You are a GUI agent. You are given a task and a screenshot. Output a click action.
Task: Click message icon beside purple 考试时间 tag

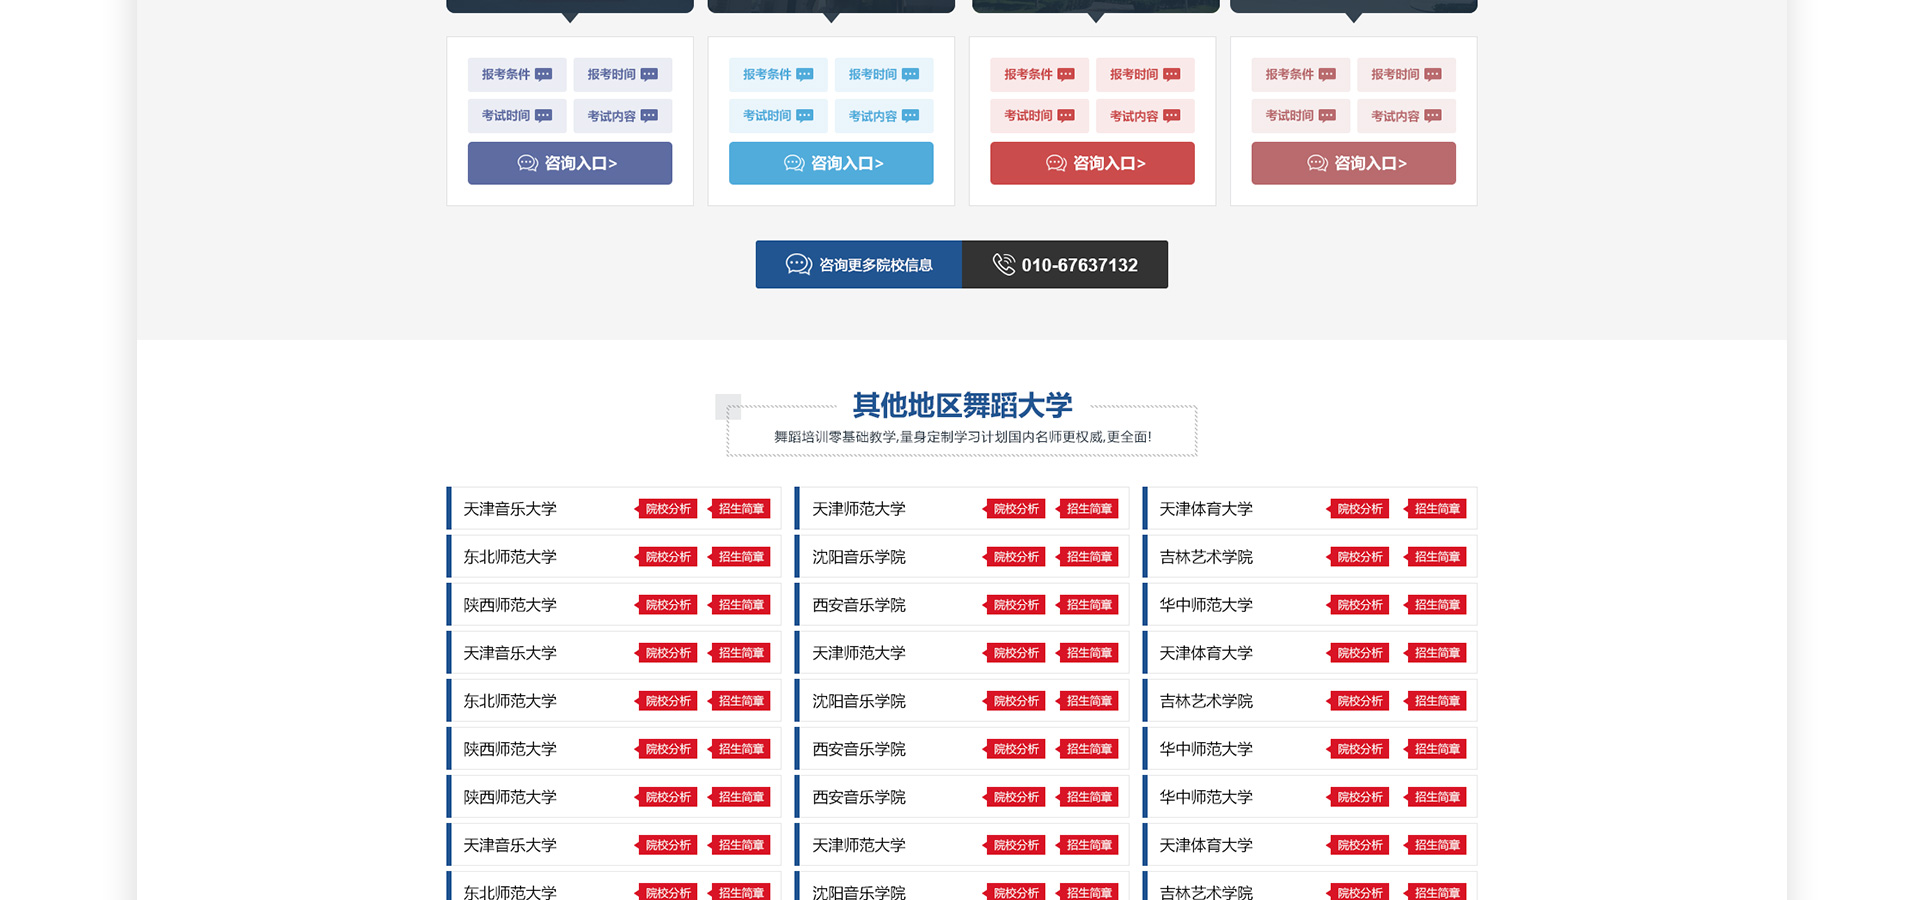pyautogui.click(x=544, y=116)
